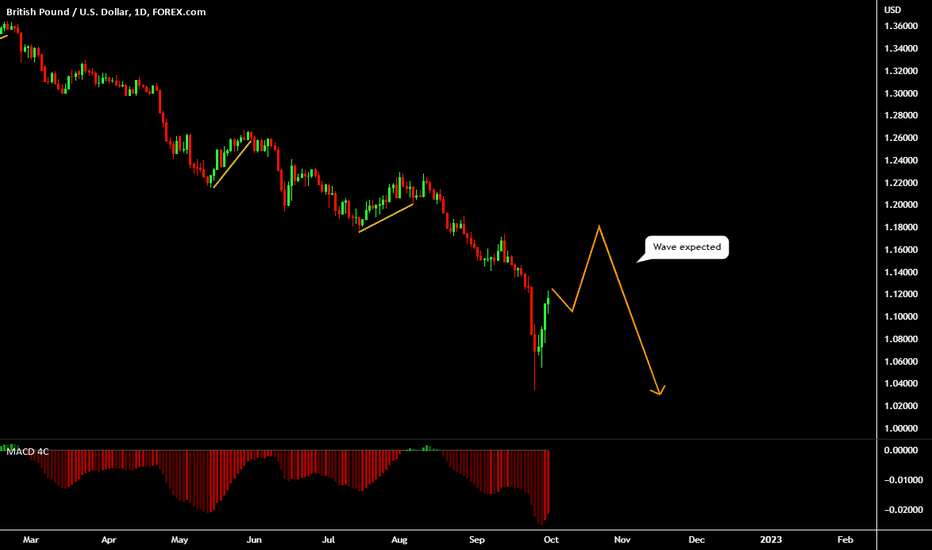Click the MACD 4C indicator label
This screenshot has height=550, width=932.
[27, 452]
